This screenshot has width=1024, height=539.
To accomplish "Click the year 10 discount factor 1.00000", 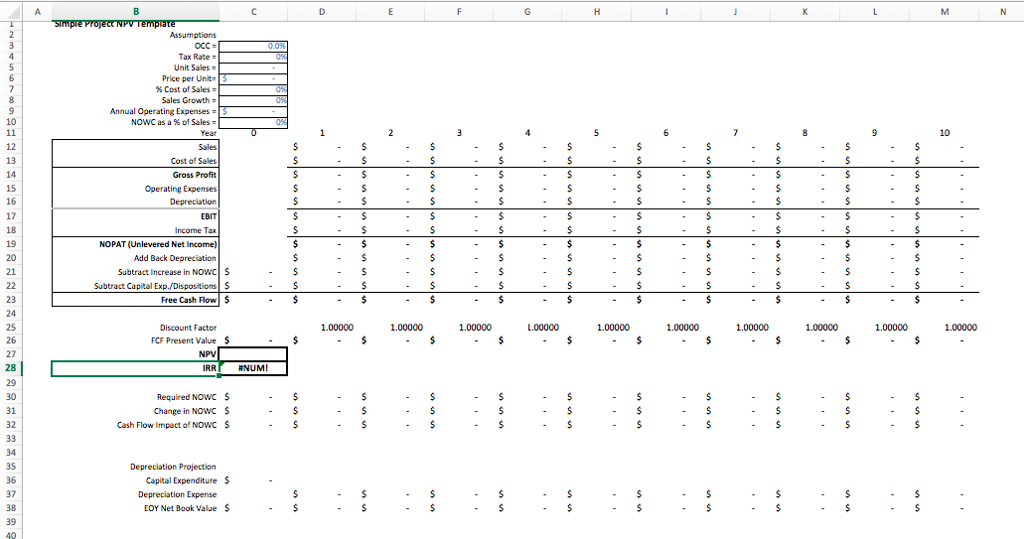I will point(961,327).
